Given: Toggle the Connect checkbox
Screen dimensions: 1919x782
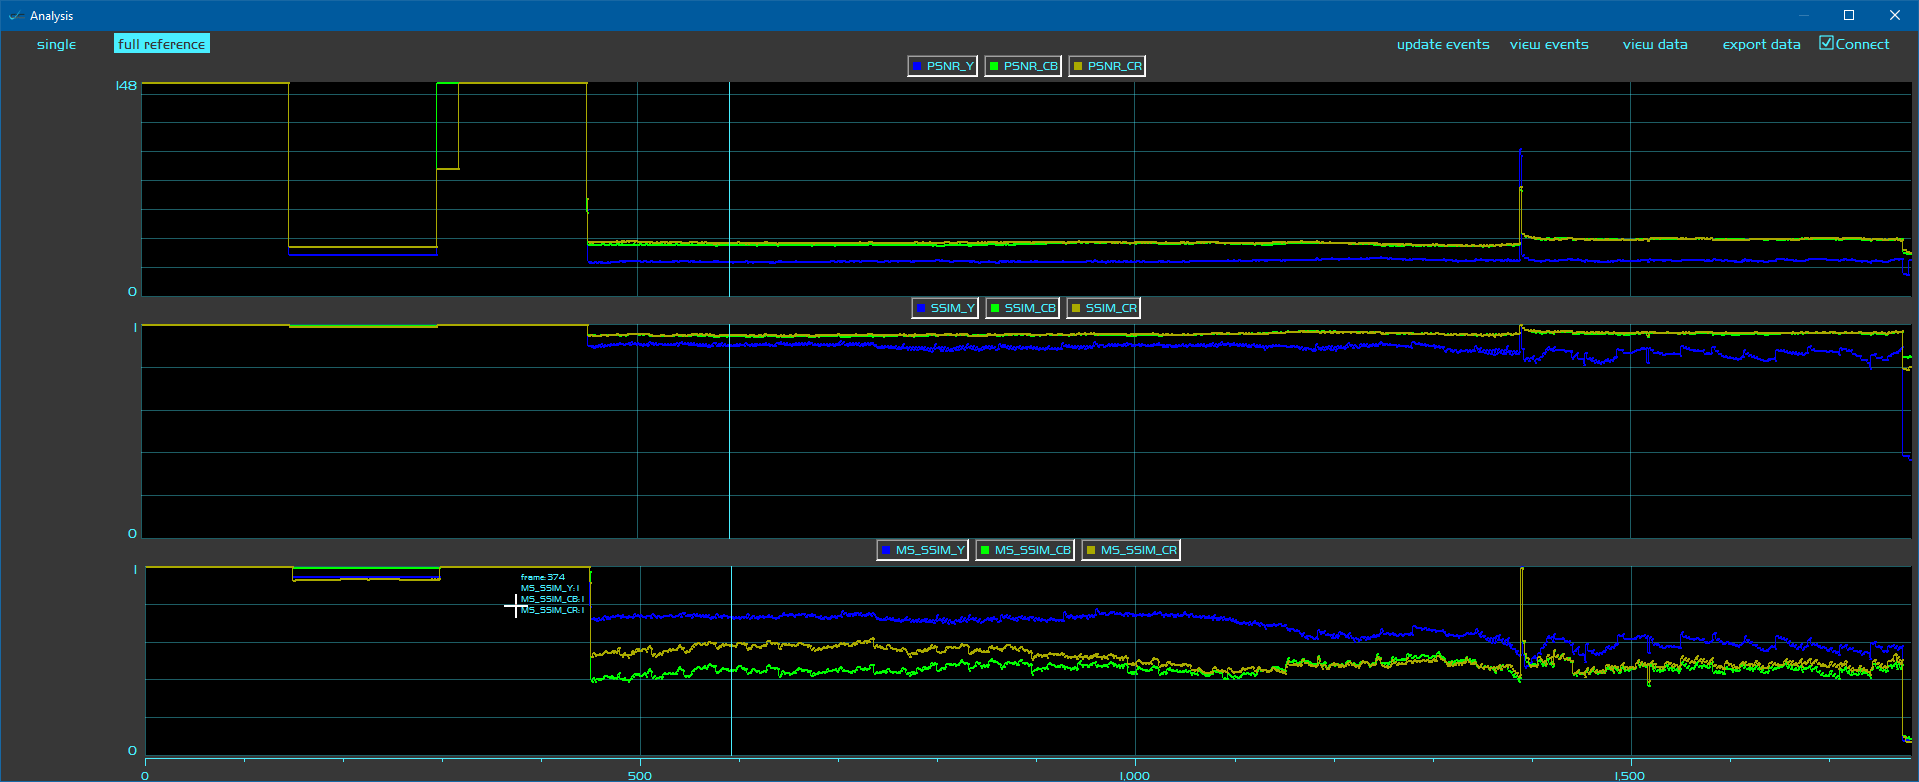Looking at the screenshot, I should click(1826, 43).
